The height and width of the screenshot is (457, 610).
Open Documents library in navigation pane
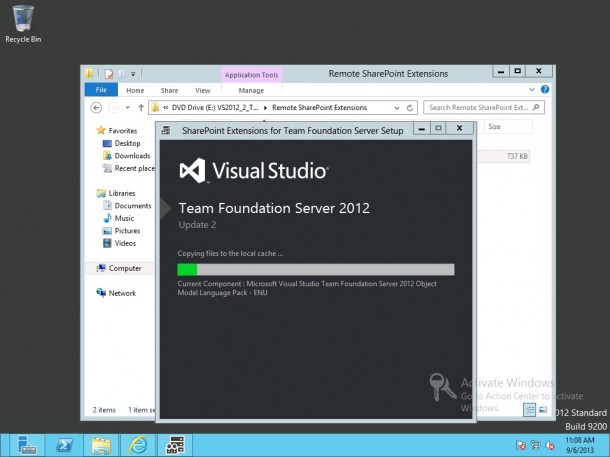[133, 205]
